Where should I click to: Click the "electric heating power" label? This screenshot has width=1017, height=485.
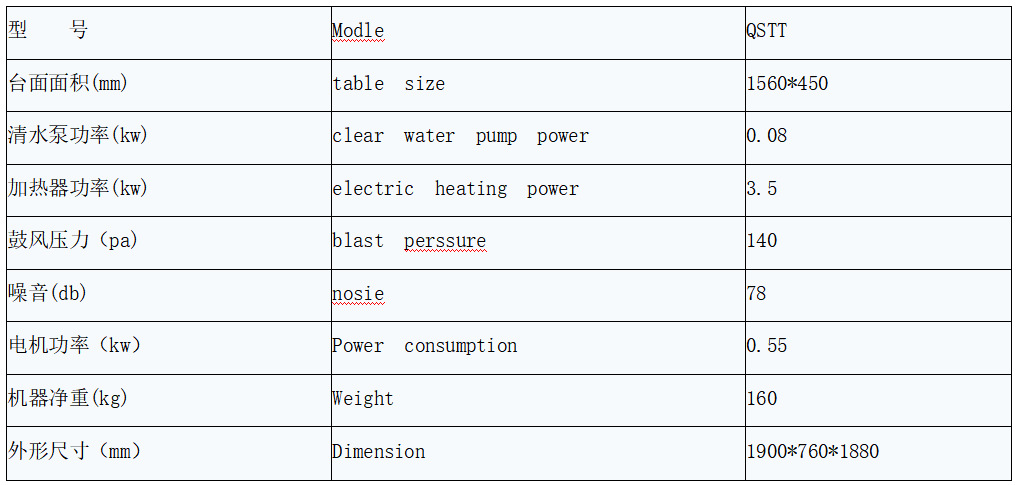[455, 189]
